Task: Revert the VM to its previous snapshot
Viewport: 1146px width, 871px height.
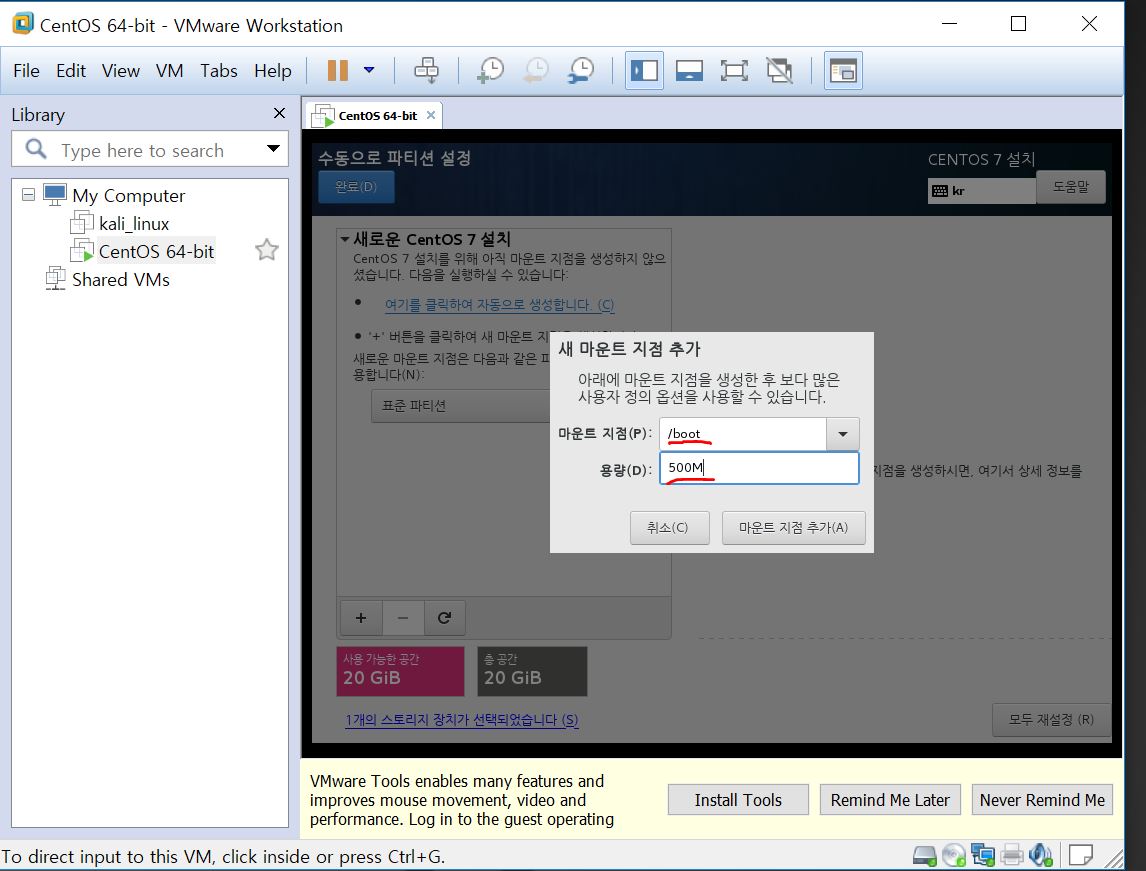Action: coord(536,70)
